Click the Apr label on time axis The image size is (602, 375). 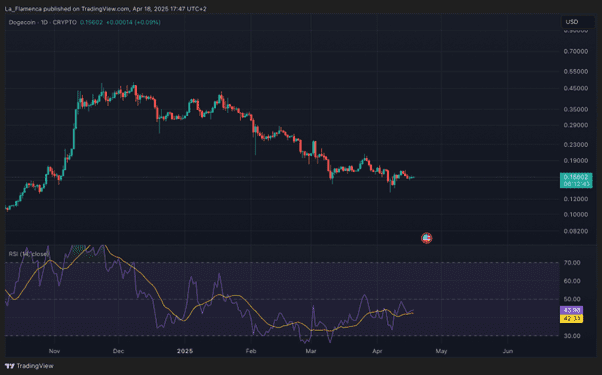tap(377, 351)
